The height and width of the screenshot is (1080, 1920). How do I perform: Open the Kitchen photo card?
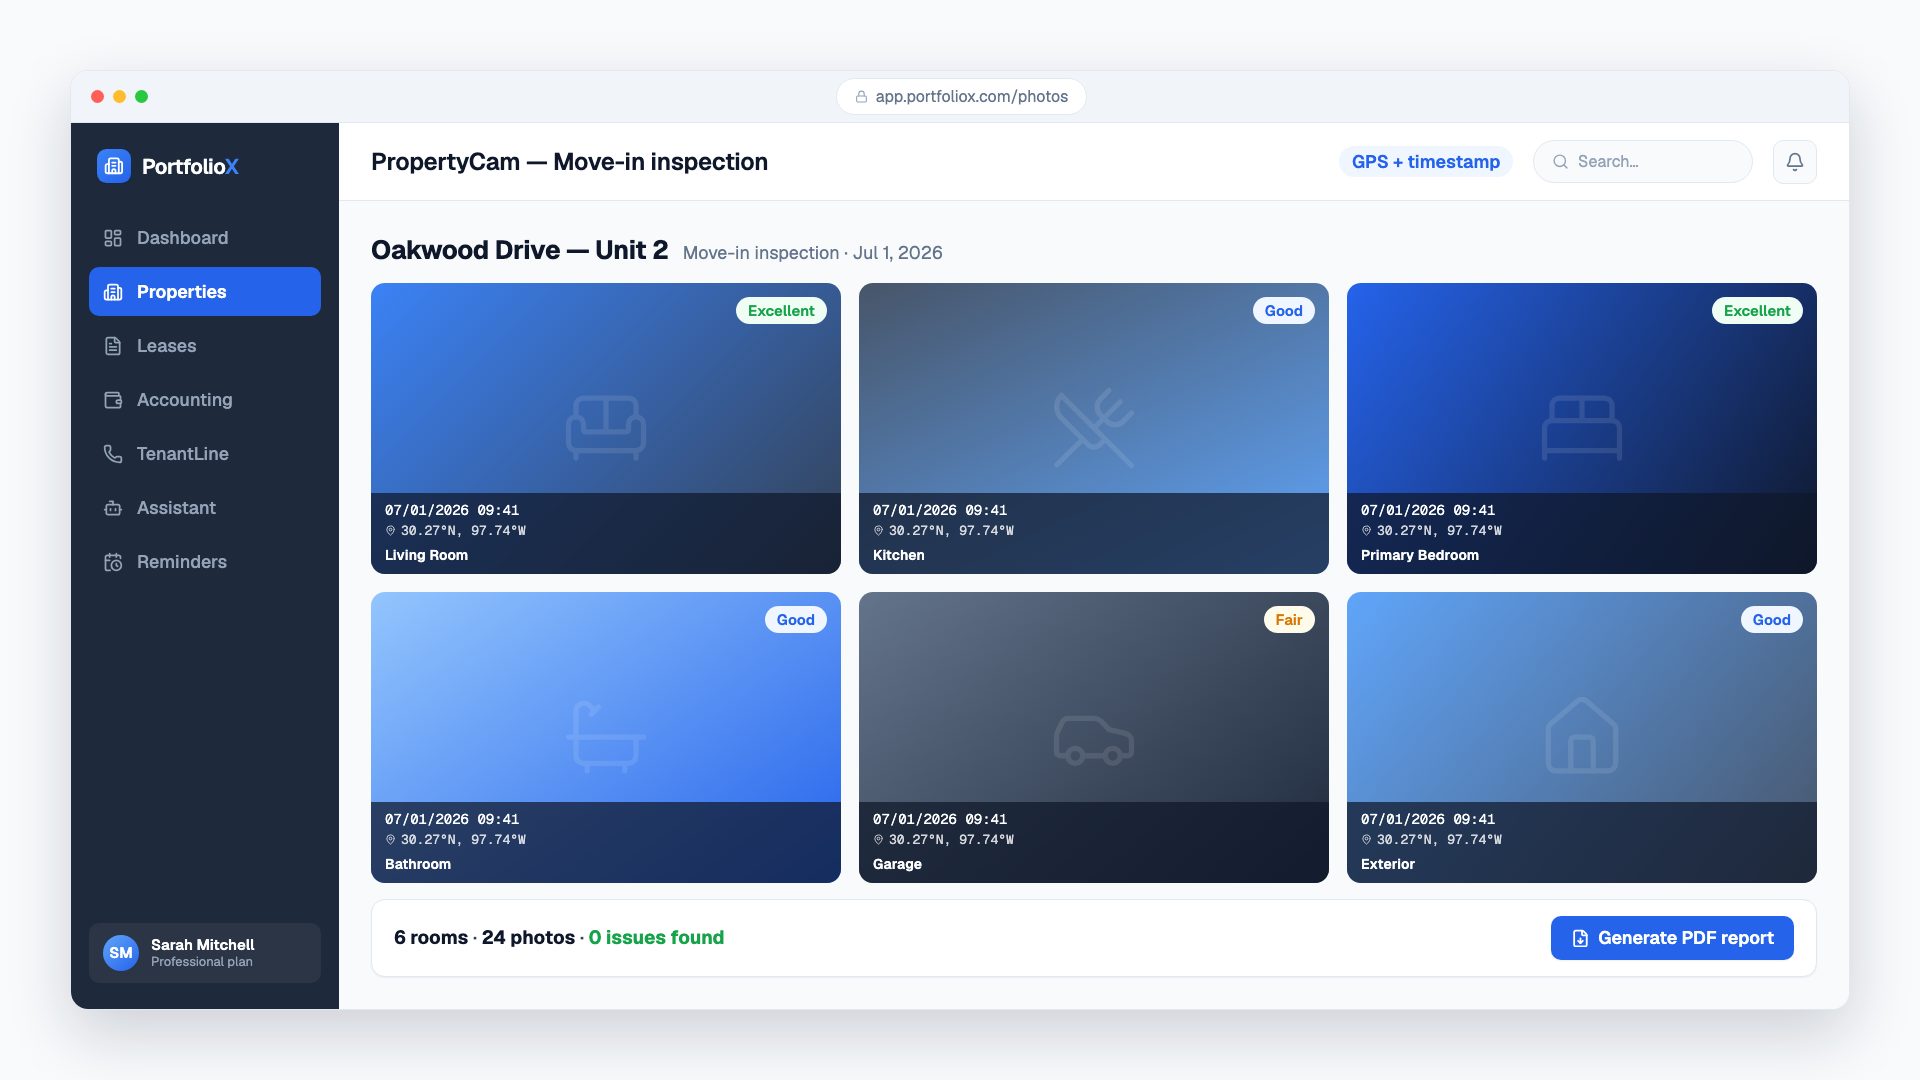1094,428
